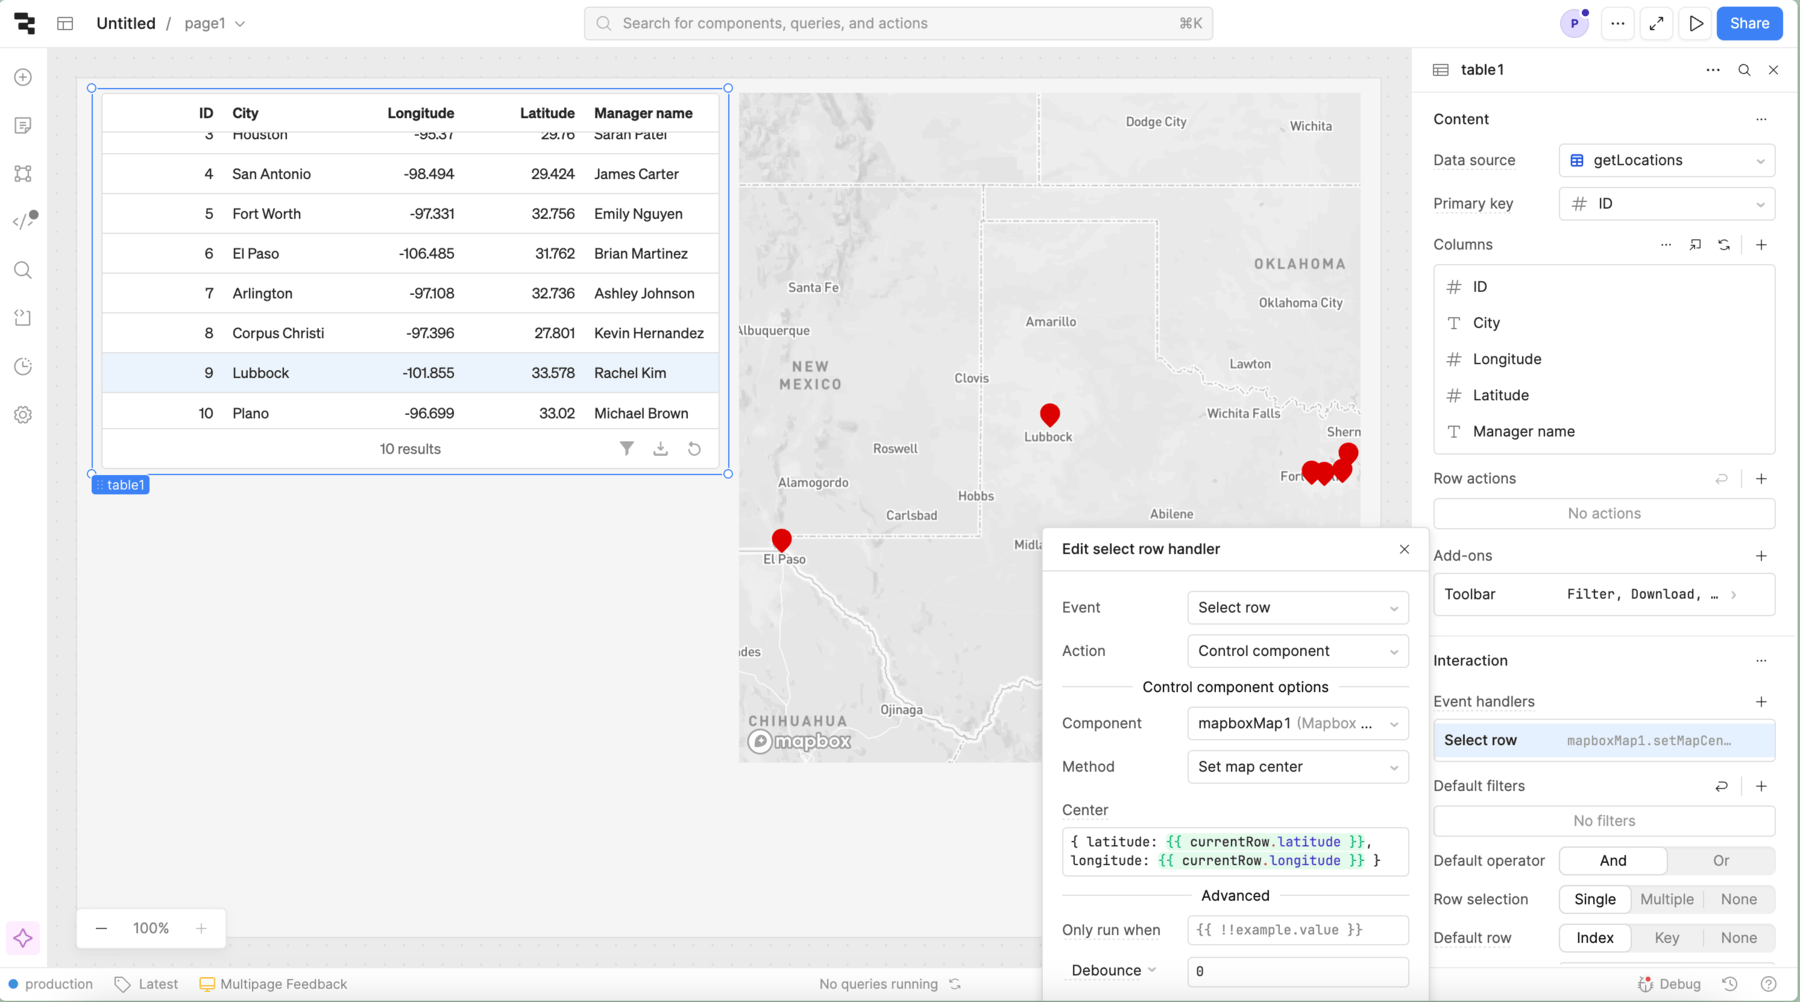The image size is (1800, 1002).
Task: Focus the component search bar
Action: click(x=898, y=23)
